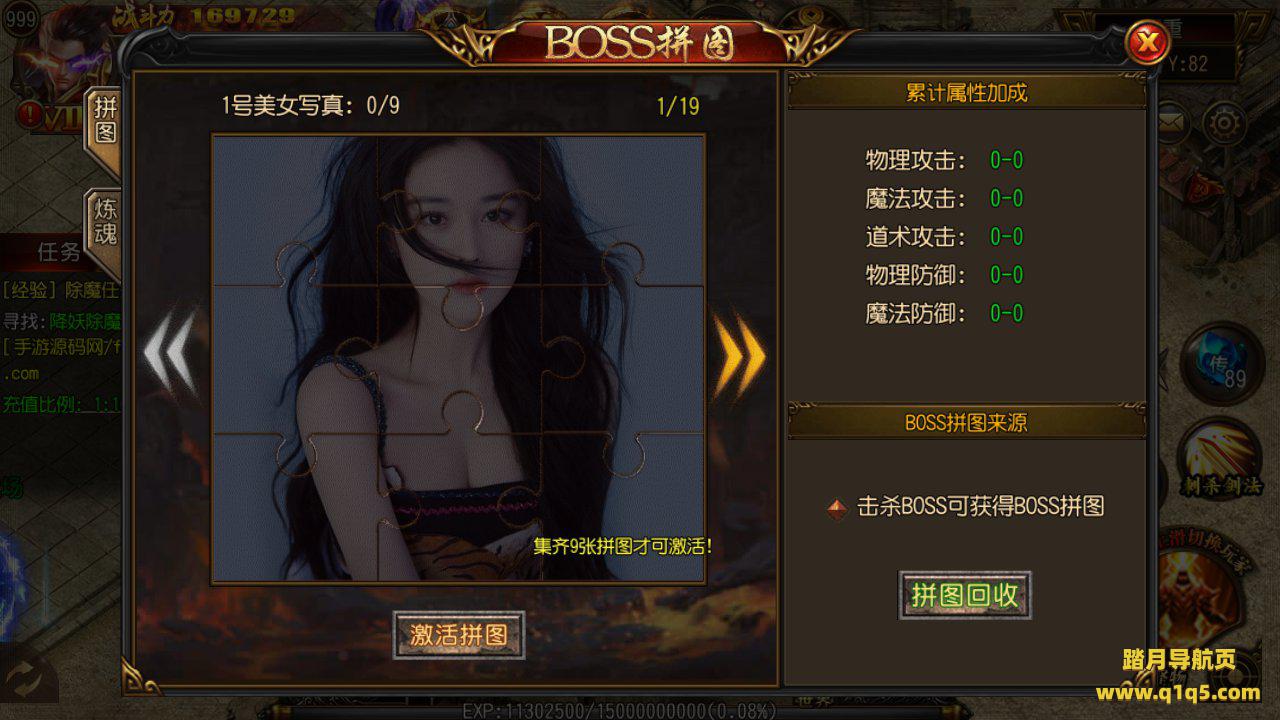
Task: Select the bottom-right puzzle piece
Action: point(623,507)
